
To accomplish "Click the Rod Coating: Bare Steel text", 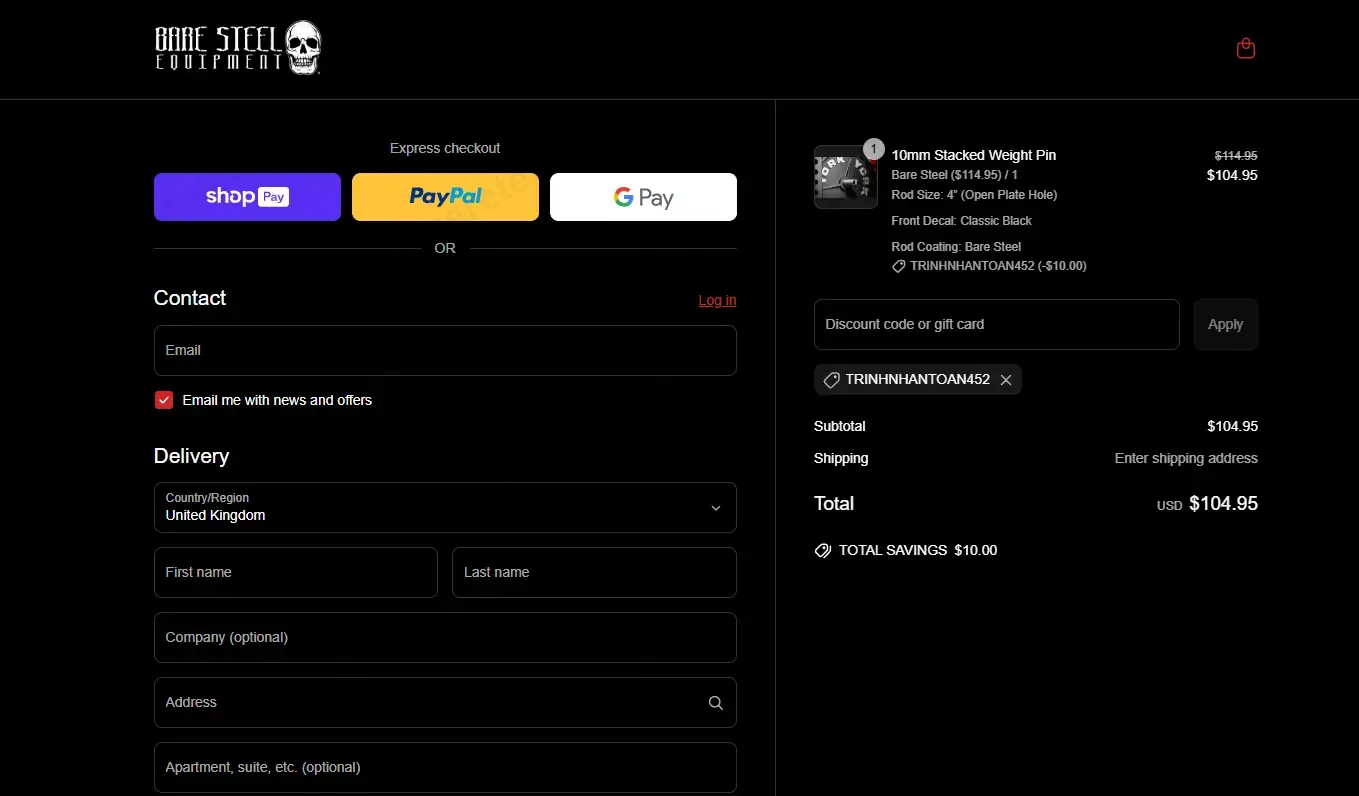I will pos(956,246).
